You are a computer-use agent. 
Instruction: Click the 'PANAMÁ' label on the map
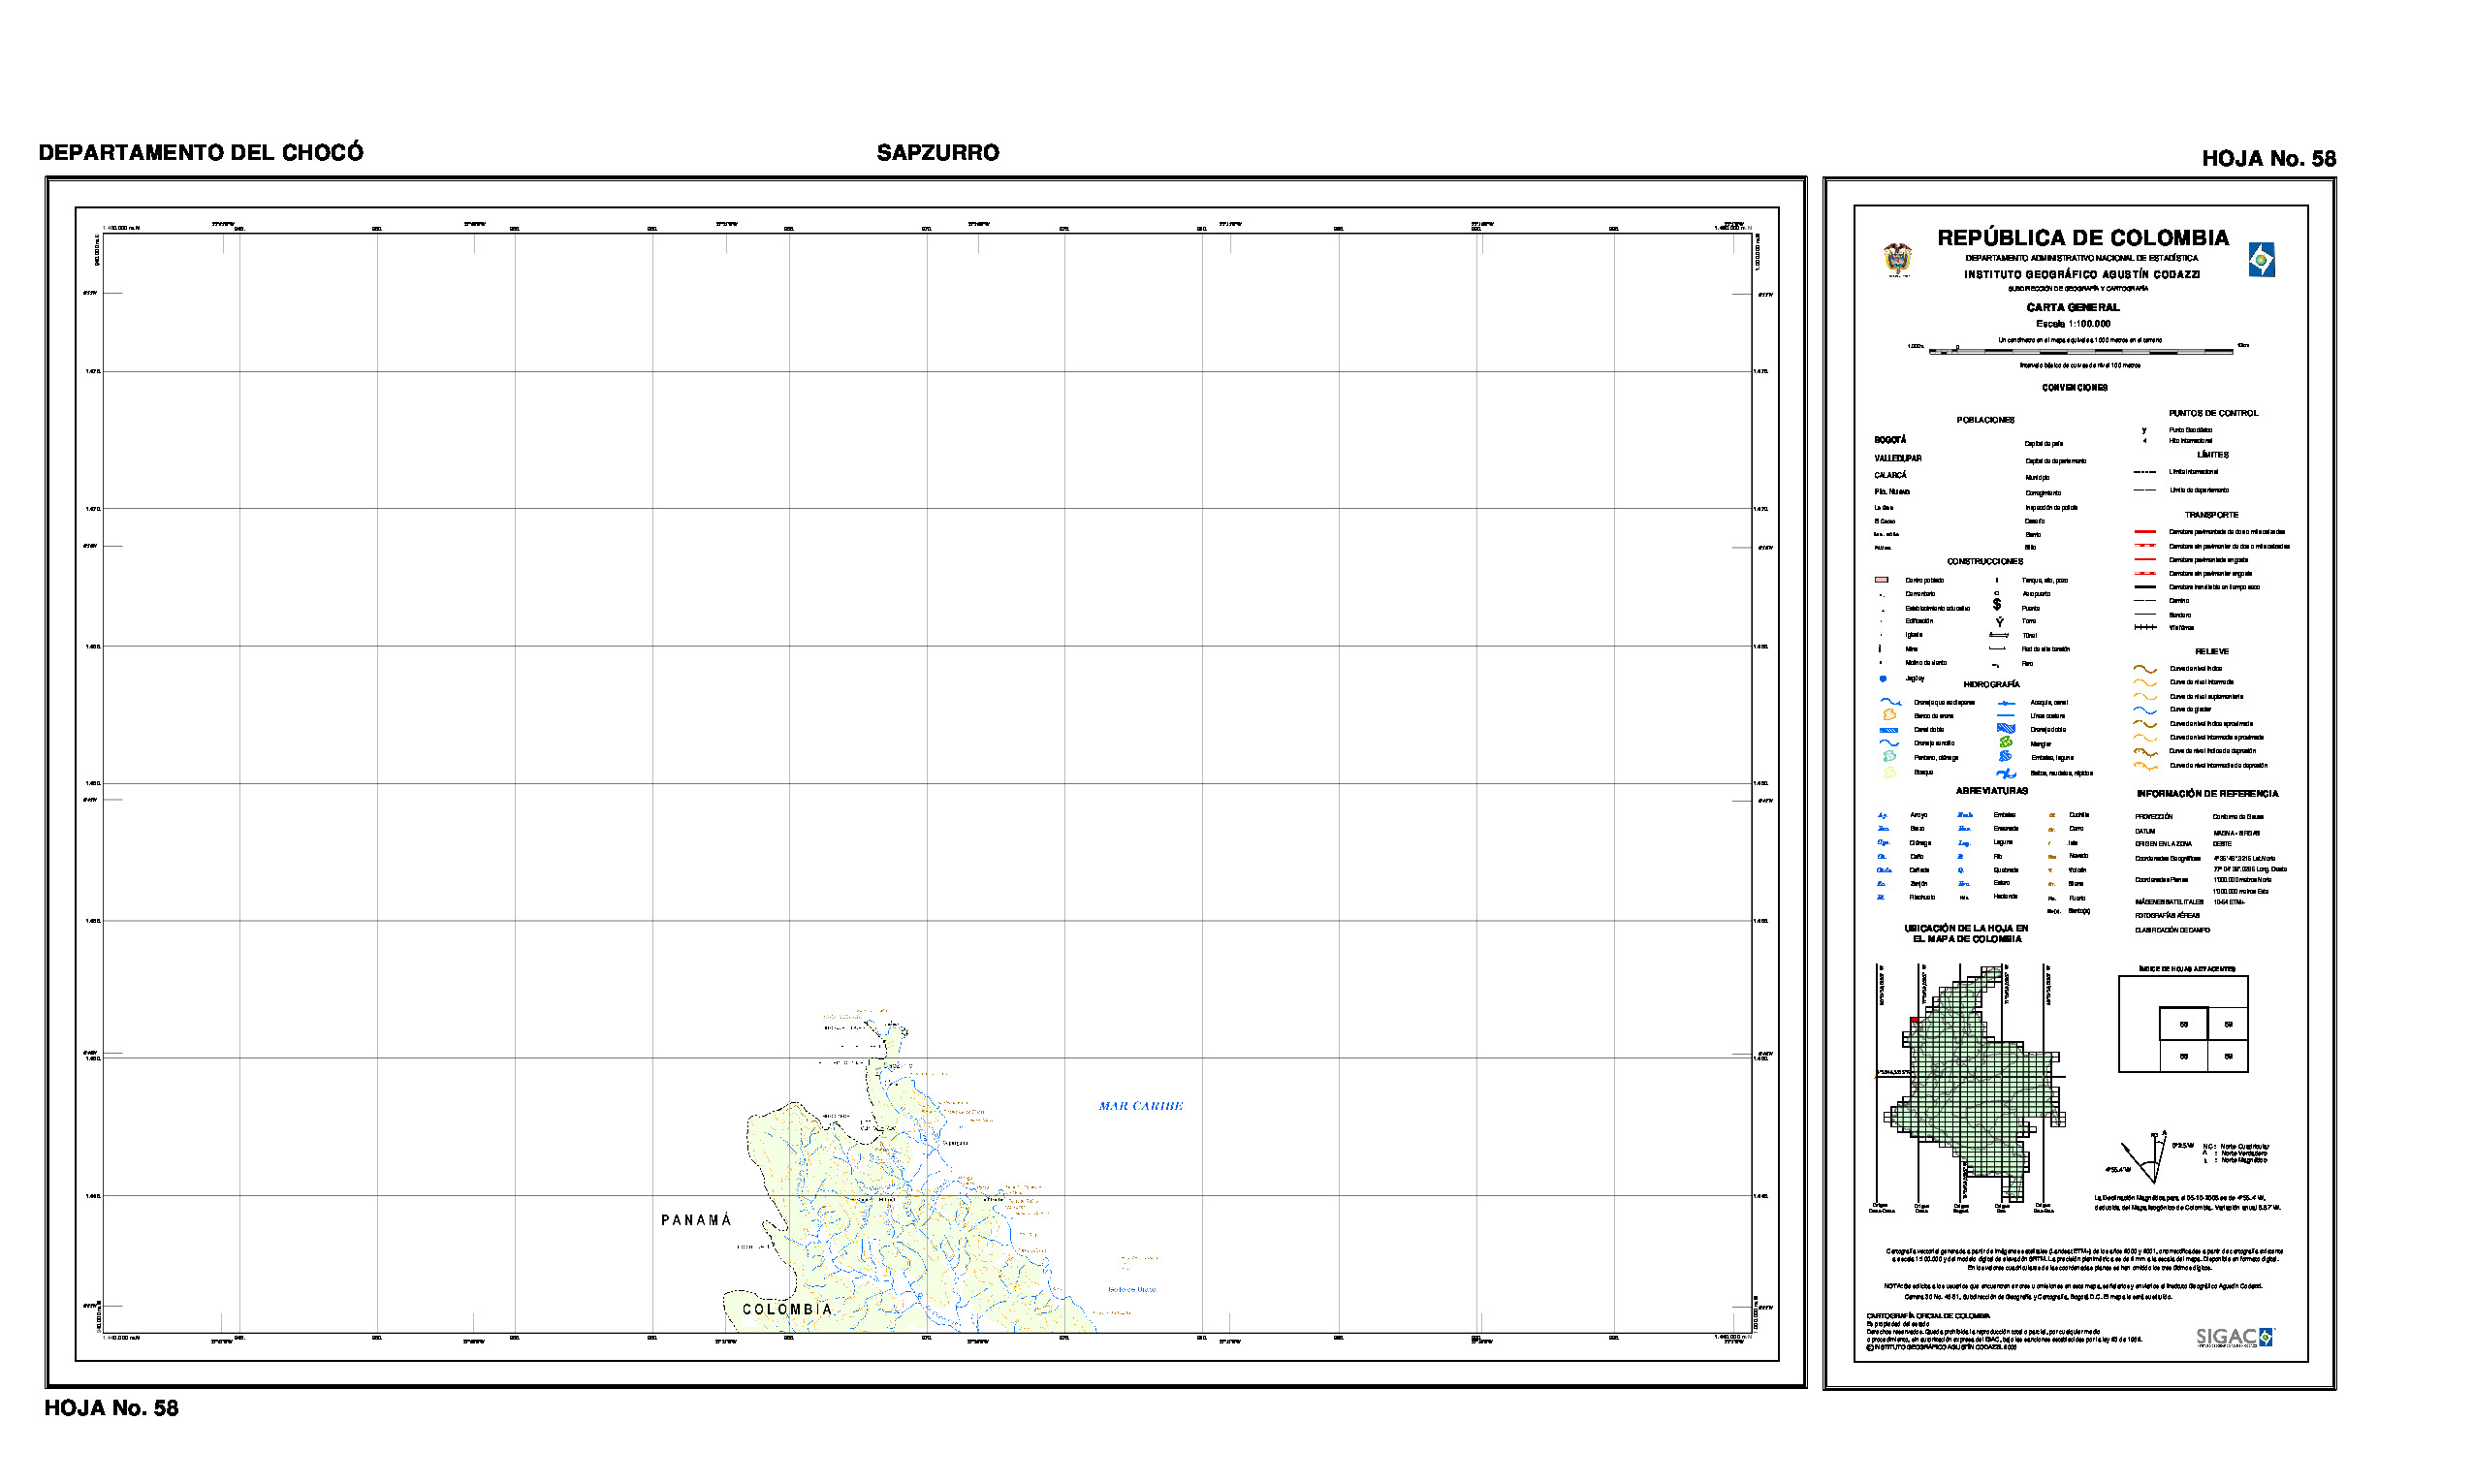tap(696, 1220)
